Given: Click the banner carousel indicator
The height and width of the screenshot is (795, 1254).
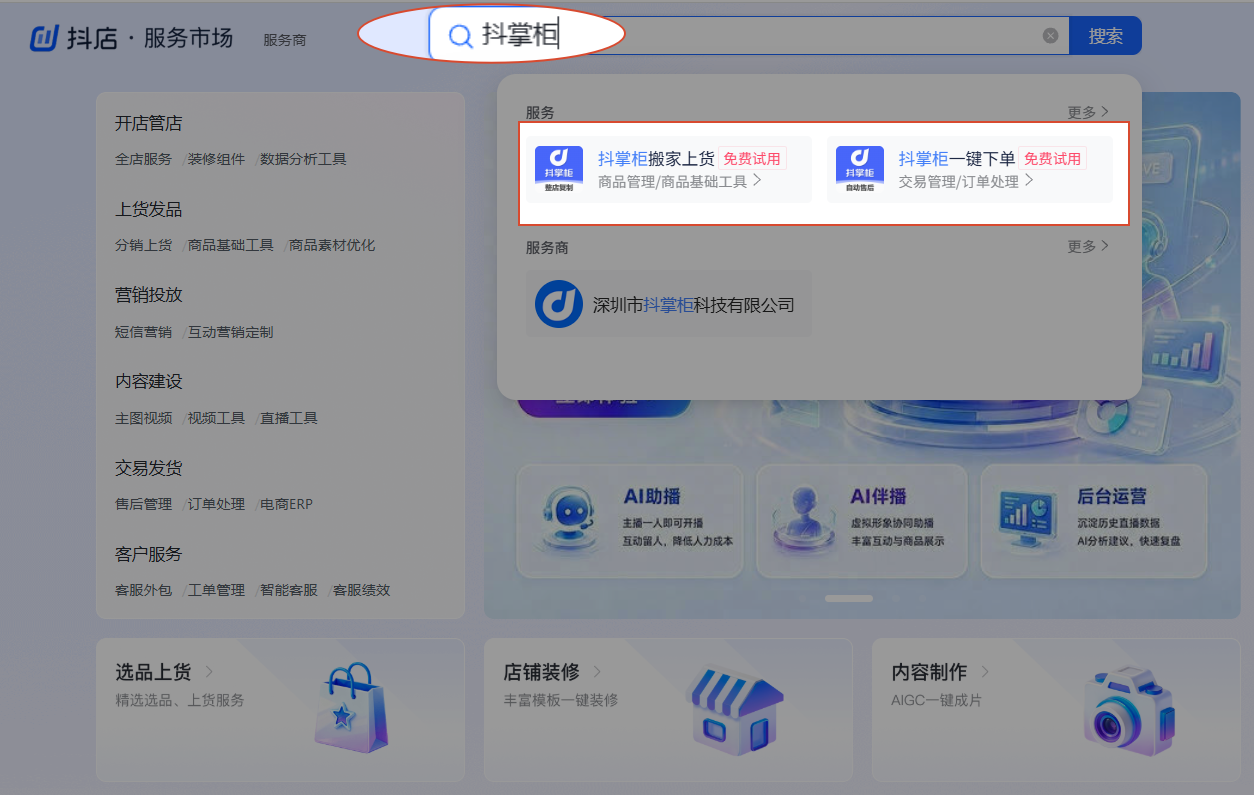Looking at the screenshot, I should (849, 599).
